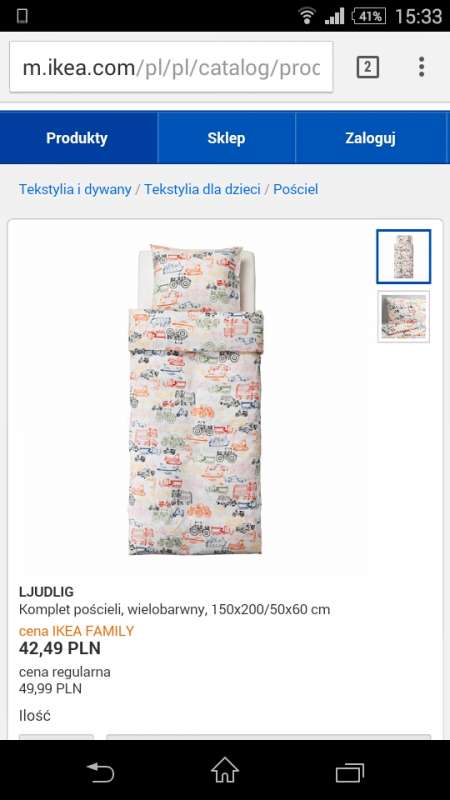Follow the Tekstylia i dywany breadcrumb link
The width and height of the screenshot is (450, 800).
[x=75, y=189]
